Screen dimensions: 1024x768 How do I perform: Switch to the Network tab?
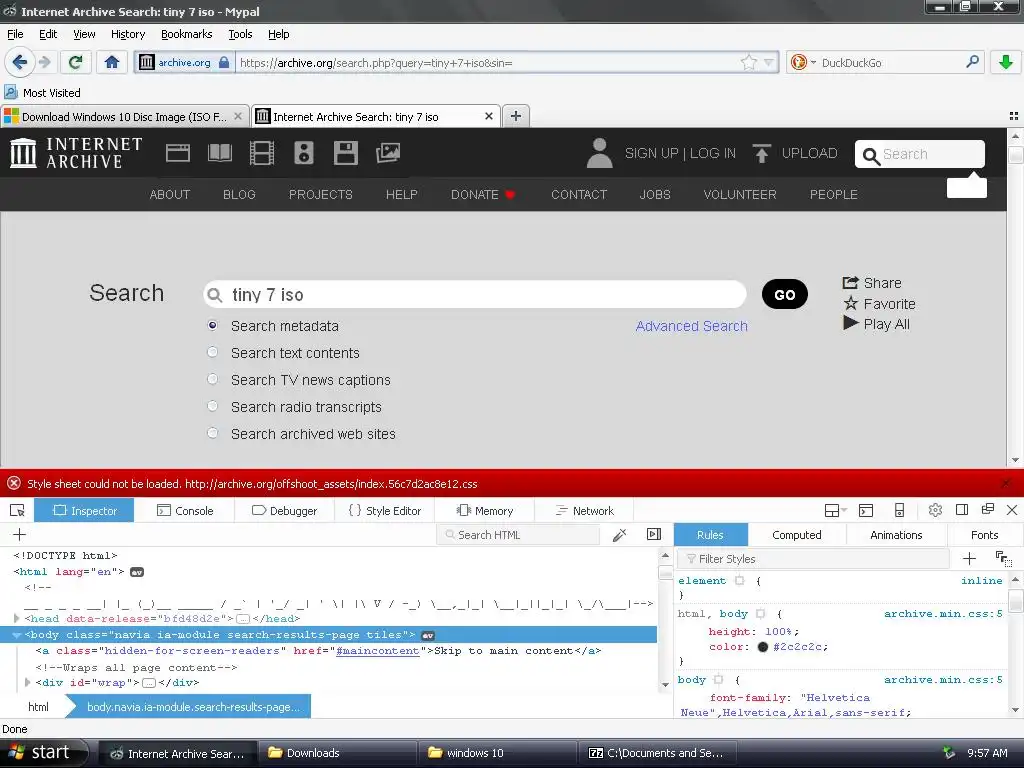[x=584, y=511]
